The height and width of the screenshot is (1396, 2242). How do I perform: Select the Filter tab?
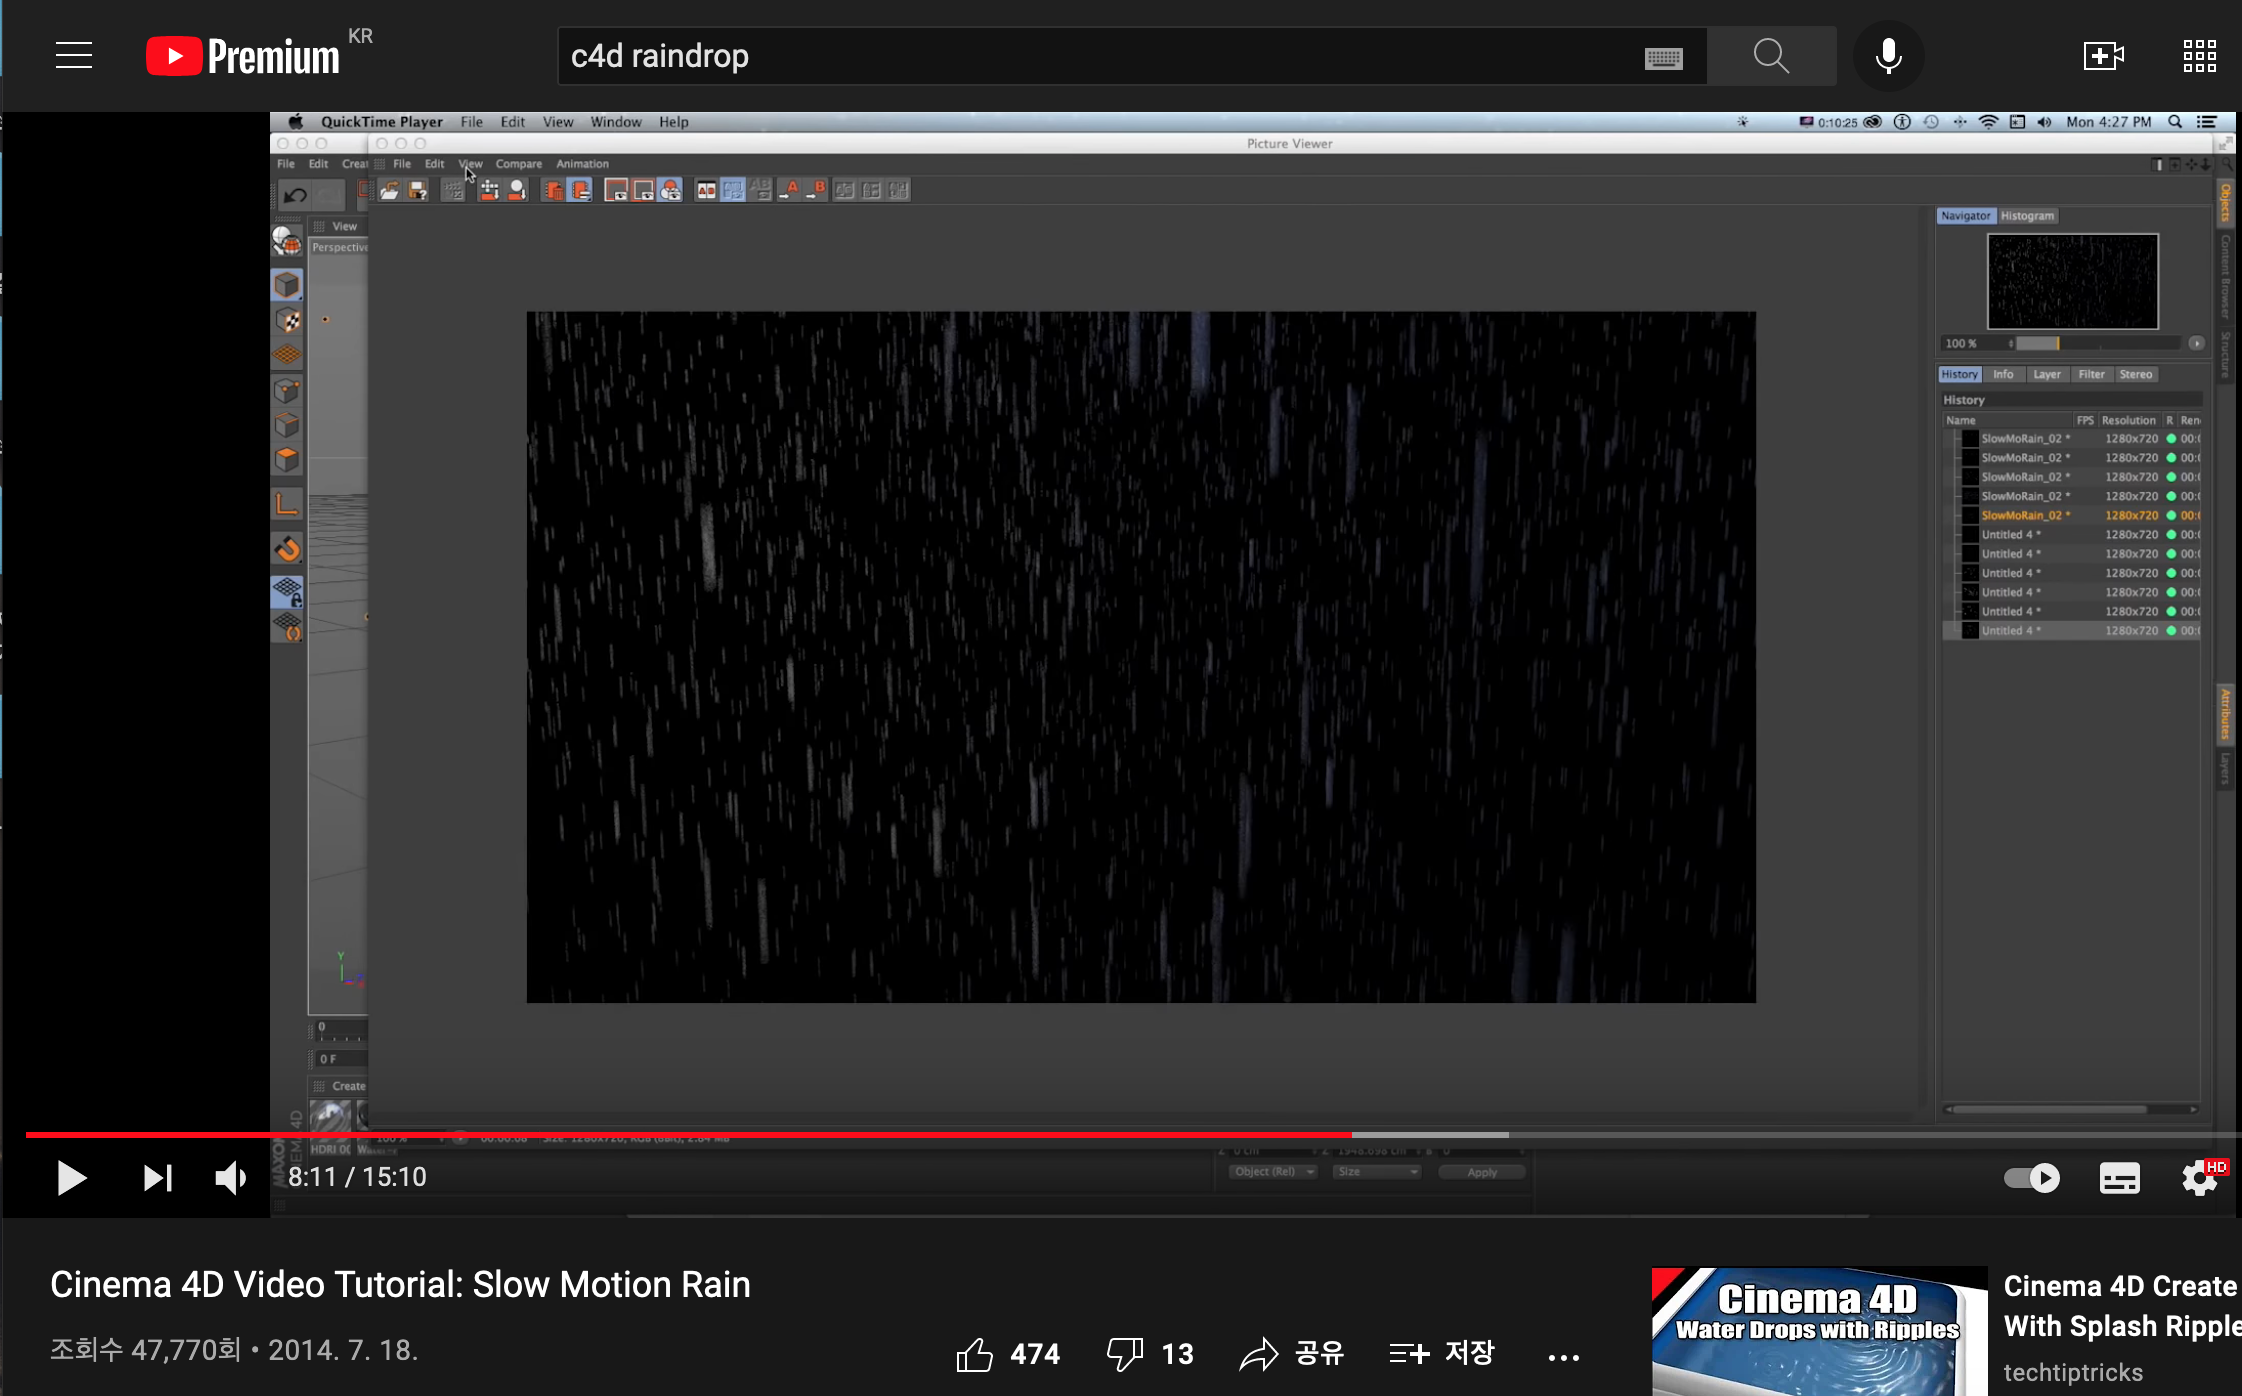(2091, 375)
